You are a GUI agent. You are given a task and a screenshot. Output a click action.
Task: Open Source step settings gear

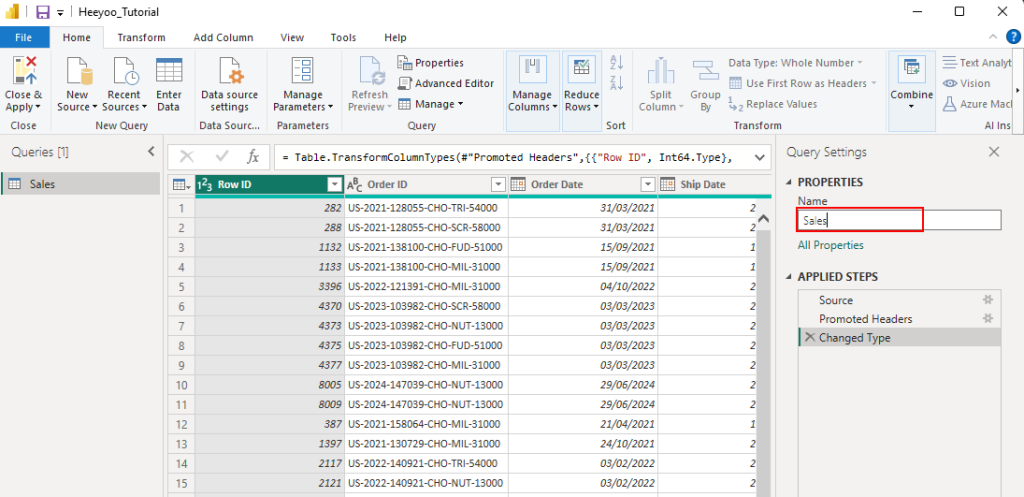pyautogui.click(x=988, y=300)
